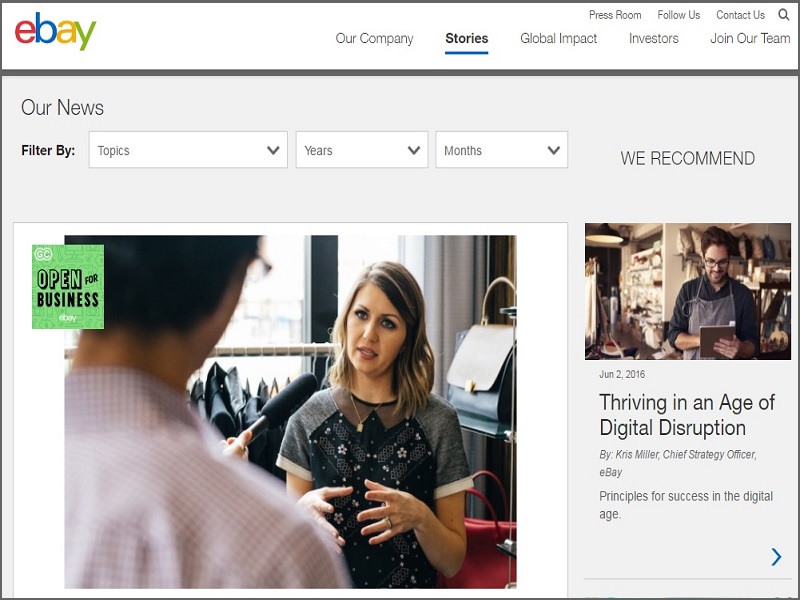The width and height of the screenshot is (800, 600).
Task: Click the Our News heading
Action: coord(62,108)
